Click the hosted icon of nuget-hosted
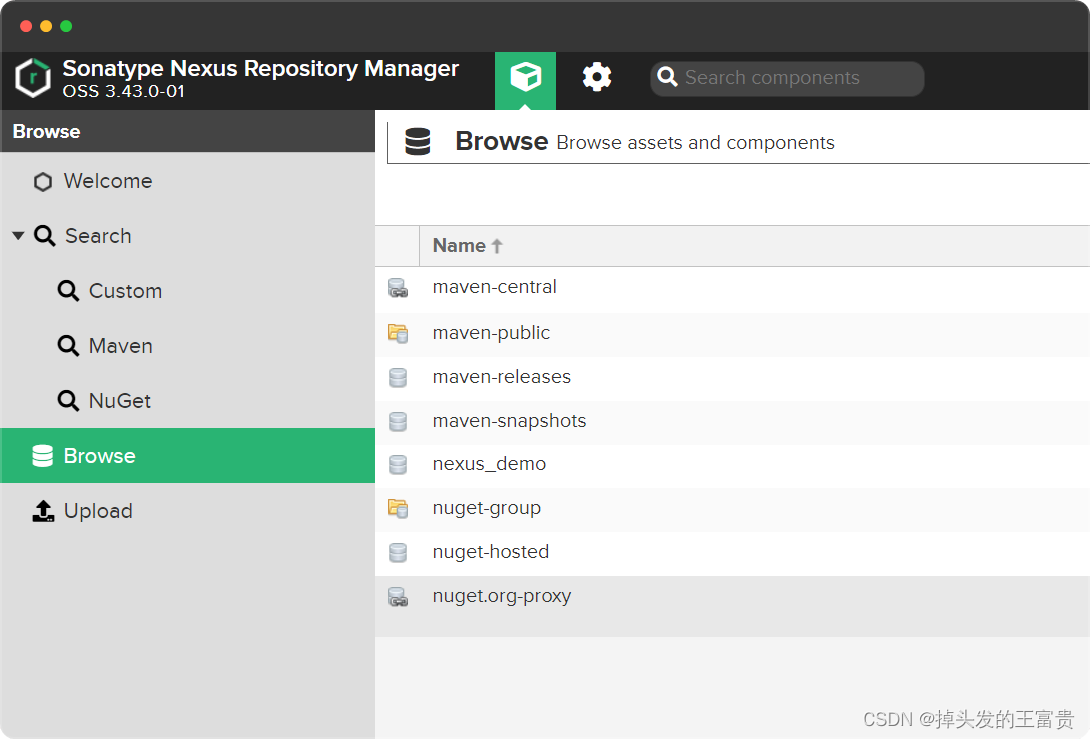The image size is (1090, 739). (x=398, y=553)
